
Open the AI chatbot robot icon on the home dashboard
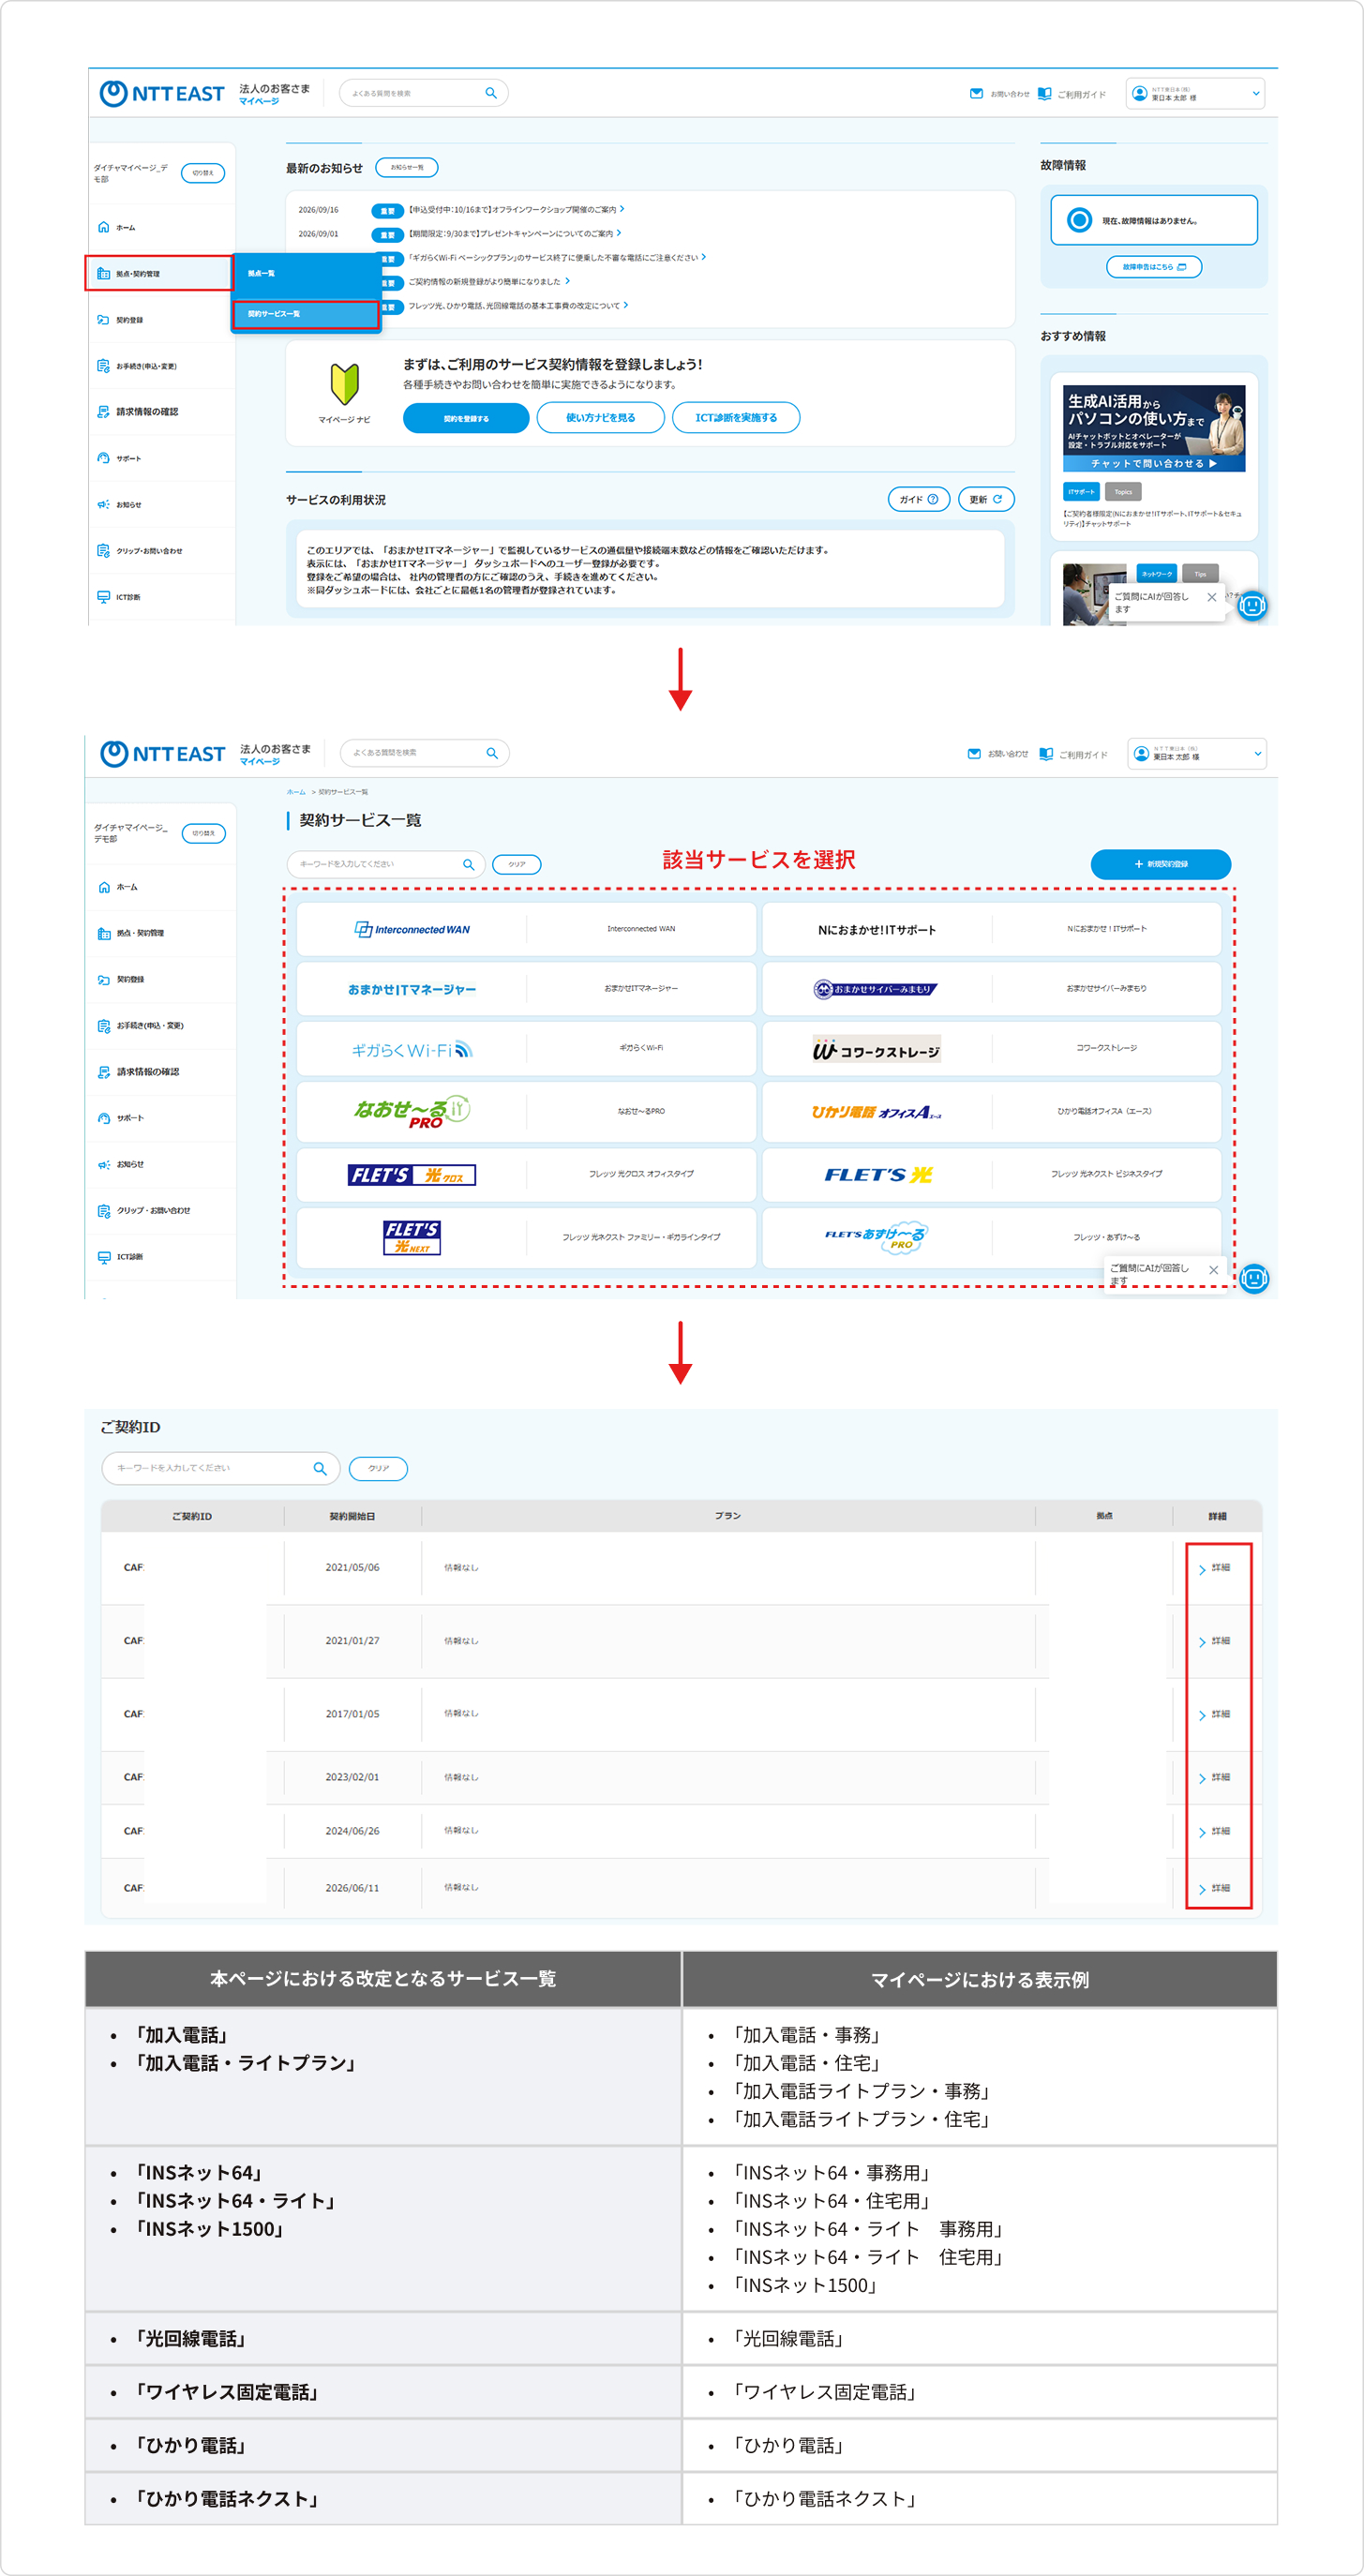pyautogui.click(x=1253, y=605)
